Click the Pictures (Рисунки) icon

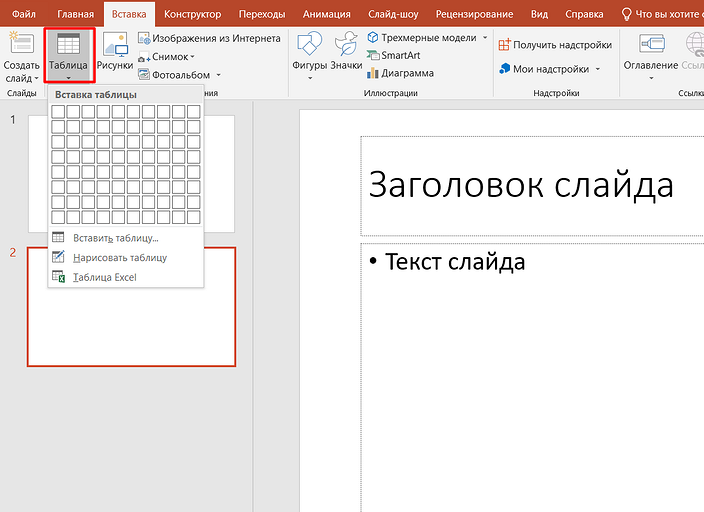click(114, 52)
